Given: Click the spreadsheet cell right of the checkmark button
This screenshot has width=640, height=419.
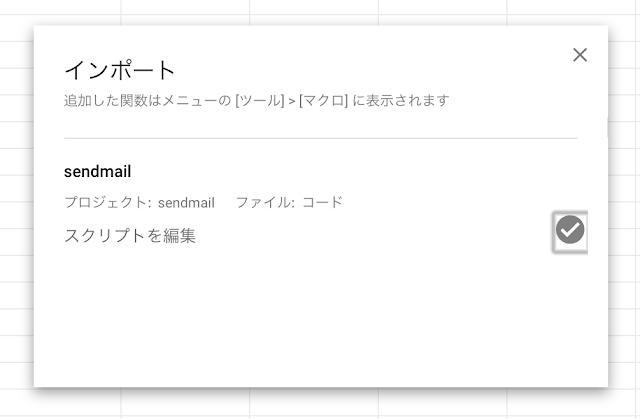Looking at the screenshot, I should pyautogui.click(x=624, y=242).
